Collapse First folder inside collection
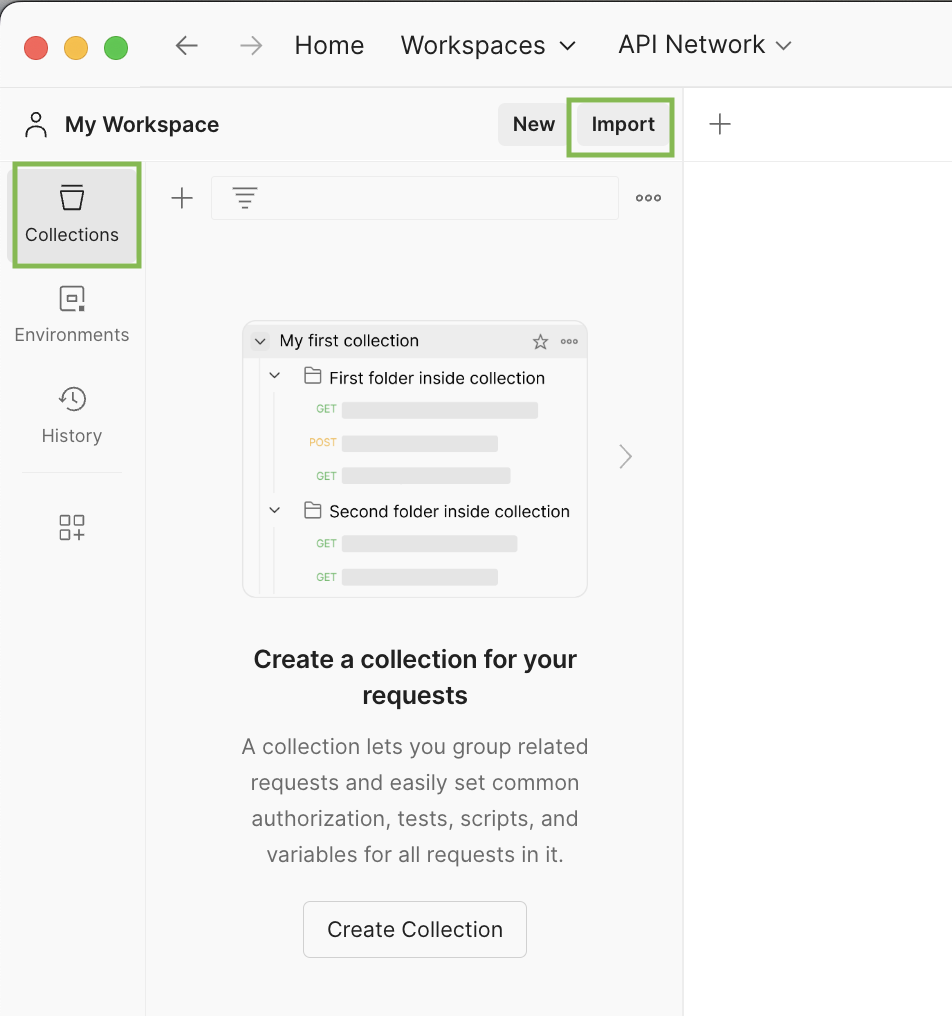The width and height of the screenshot is (952, 1016). [x=275, y=377]
